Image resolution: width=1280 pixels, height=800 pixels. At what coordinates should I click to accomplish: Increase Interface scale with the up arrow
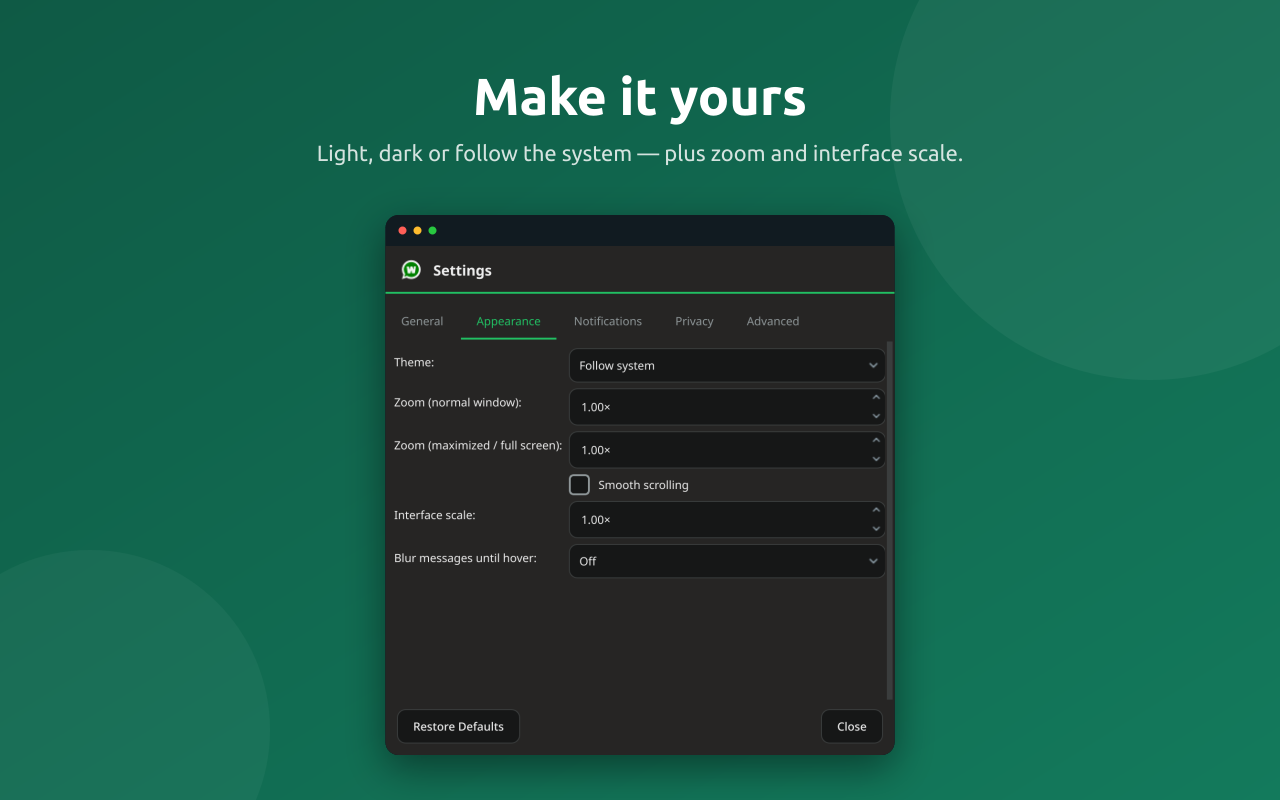tap(876, 510)
